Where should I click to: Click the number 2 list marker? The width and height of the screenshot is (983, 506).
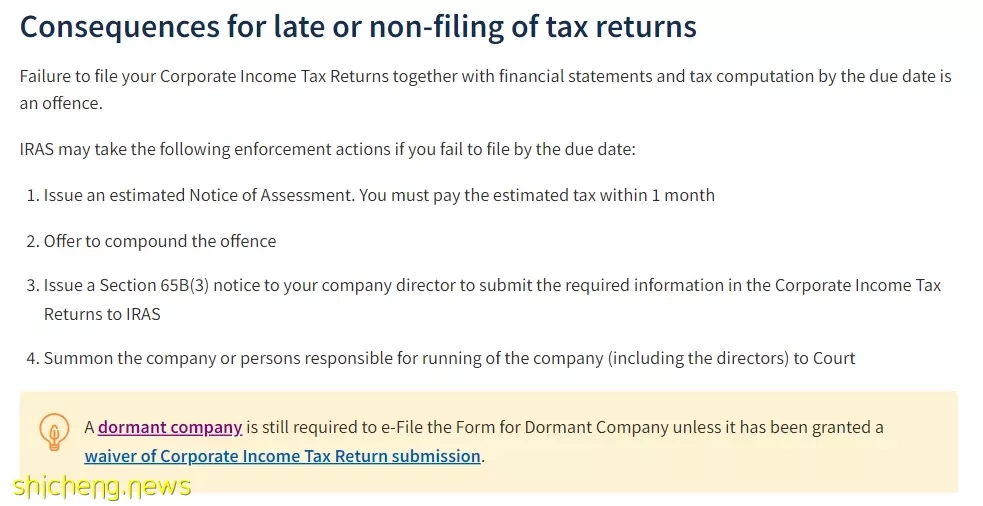click(x=33, y=241)
